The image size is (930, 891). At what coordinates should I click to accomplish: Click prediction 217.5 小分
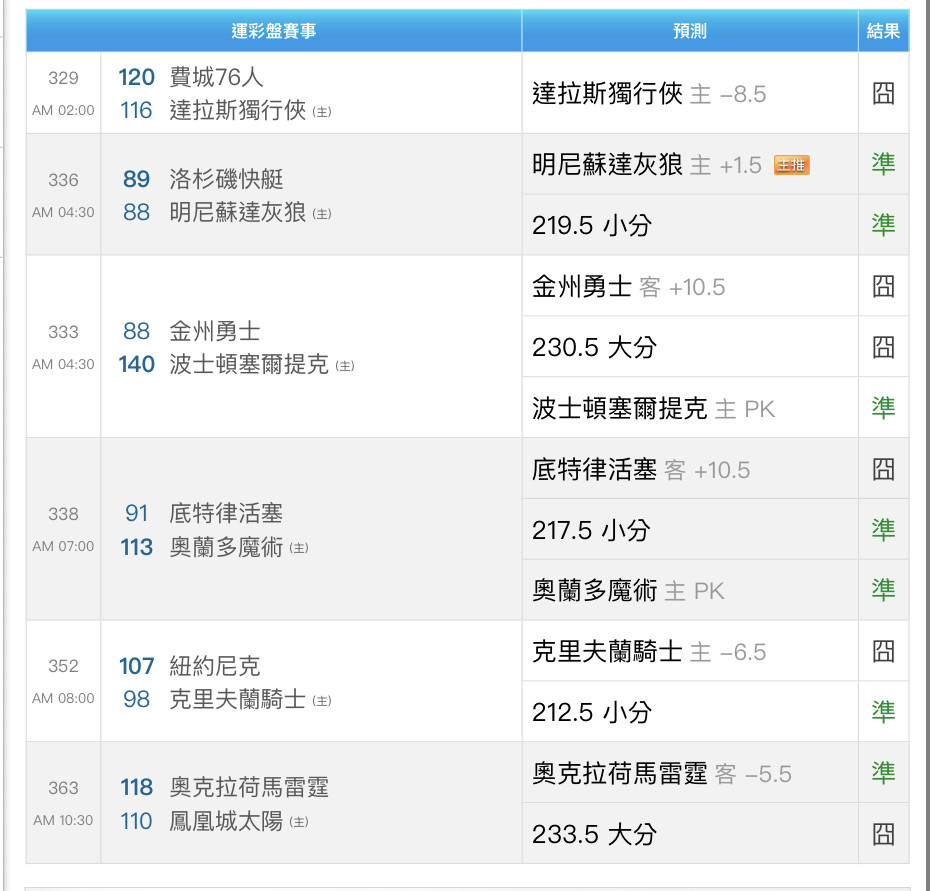[x=591, y=530]
